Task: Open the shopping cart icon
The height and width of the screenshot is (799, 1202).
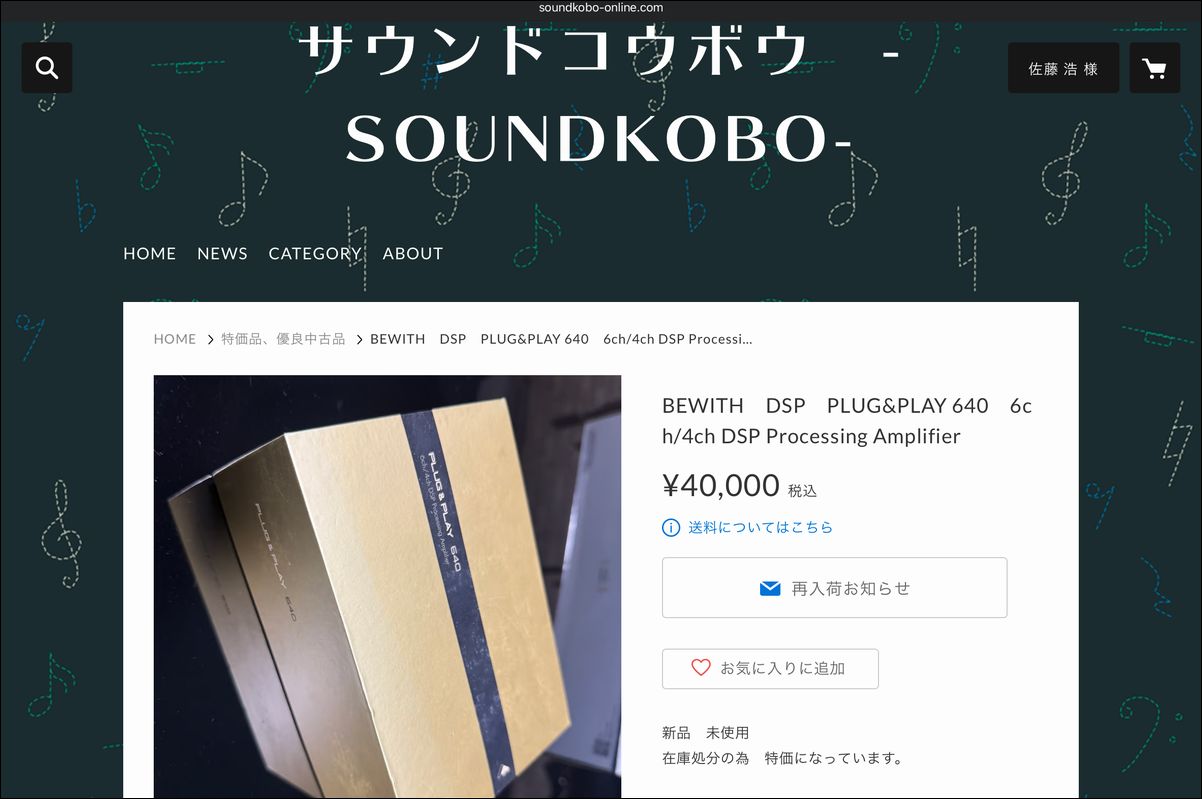Action: (1154, 68)
